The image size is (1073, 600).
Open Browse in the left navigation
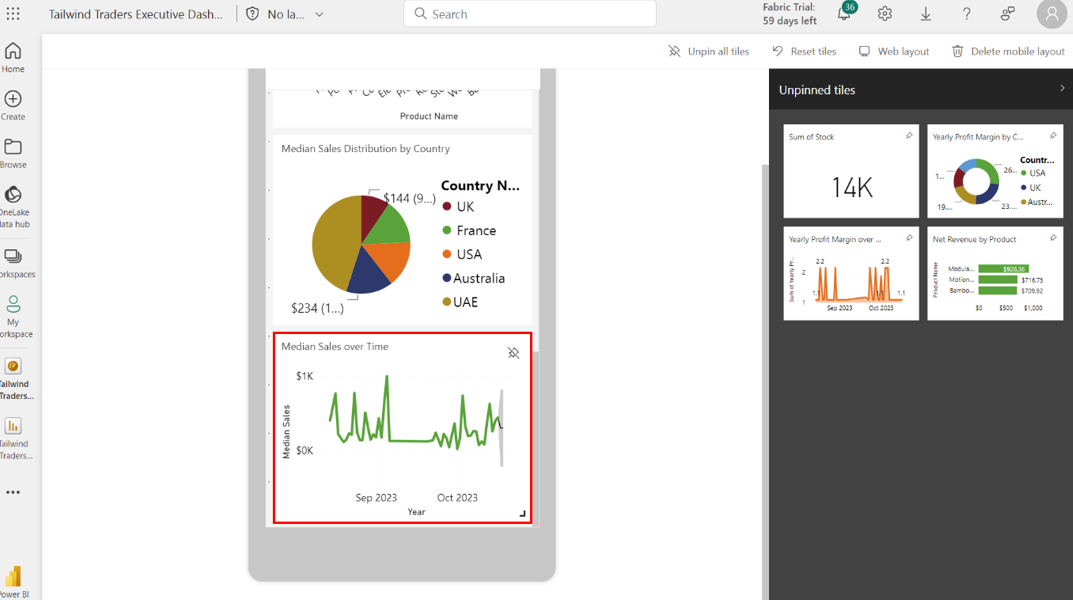point(13,153)
